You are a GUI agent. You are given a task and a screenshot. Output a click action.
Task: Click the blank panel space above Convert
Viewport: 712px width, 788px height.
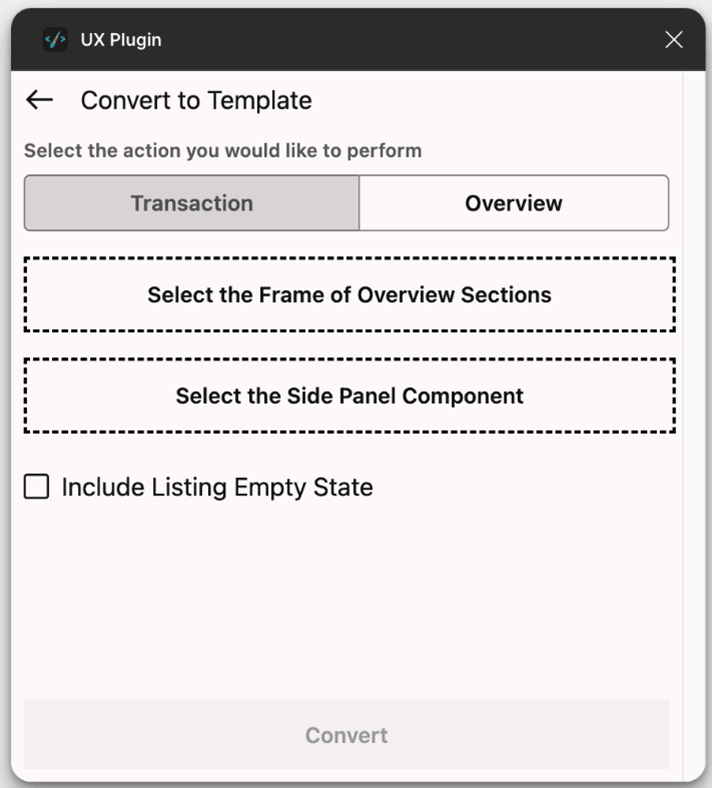[346, 600]
